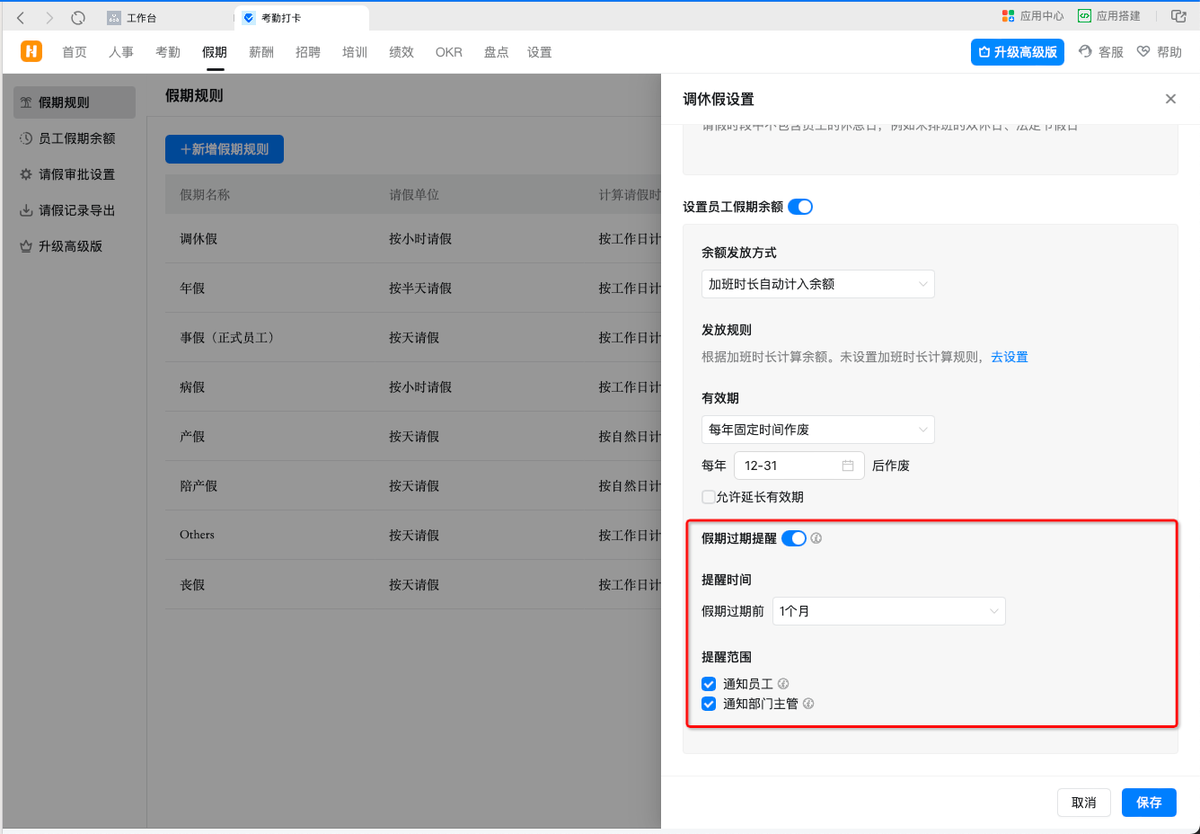The image size is (1200, 834).
Task: Open 客服 customer service headset icon
Action: [x=1085, y=52]
